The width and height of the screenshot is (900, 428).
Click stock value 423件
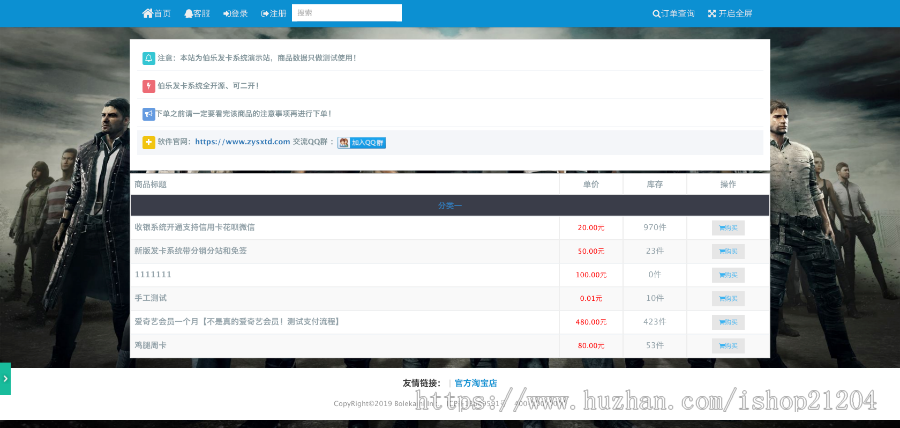pos(655,322)
